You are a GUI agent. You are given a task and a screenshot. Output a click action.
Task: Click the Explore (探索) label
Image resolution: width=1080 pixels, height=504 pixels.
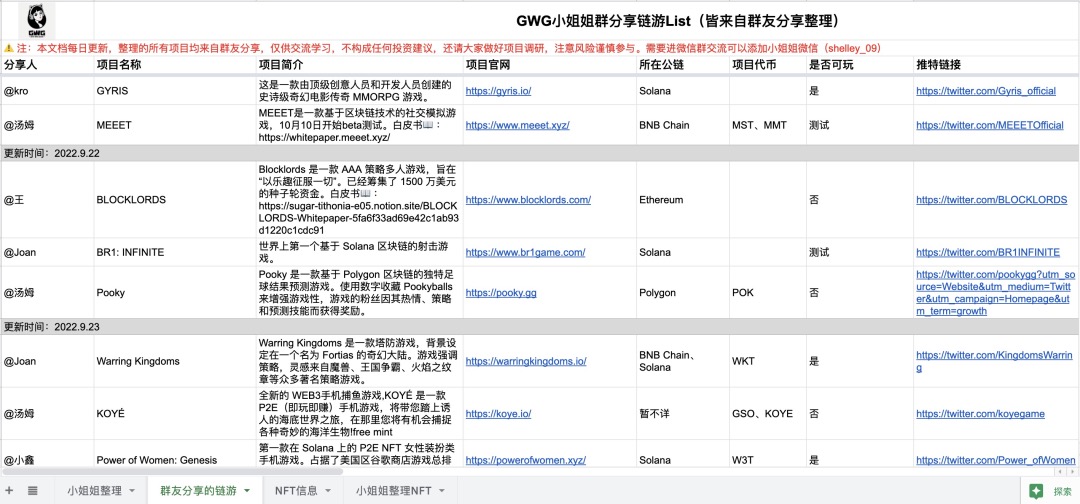coord(1062,491)
